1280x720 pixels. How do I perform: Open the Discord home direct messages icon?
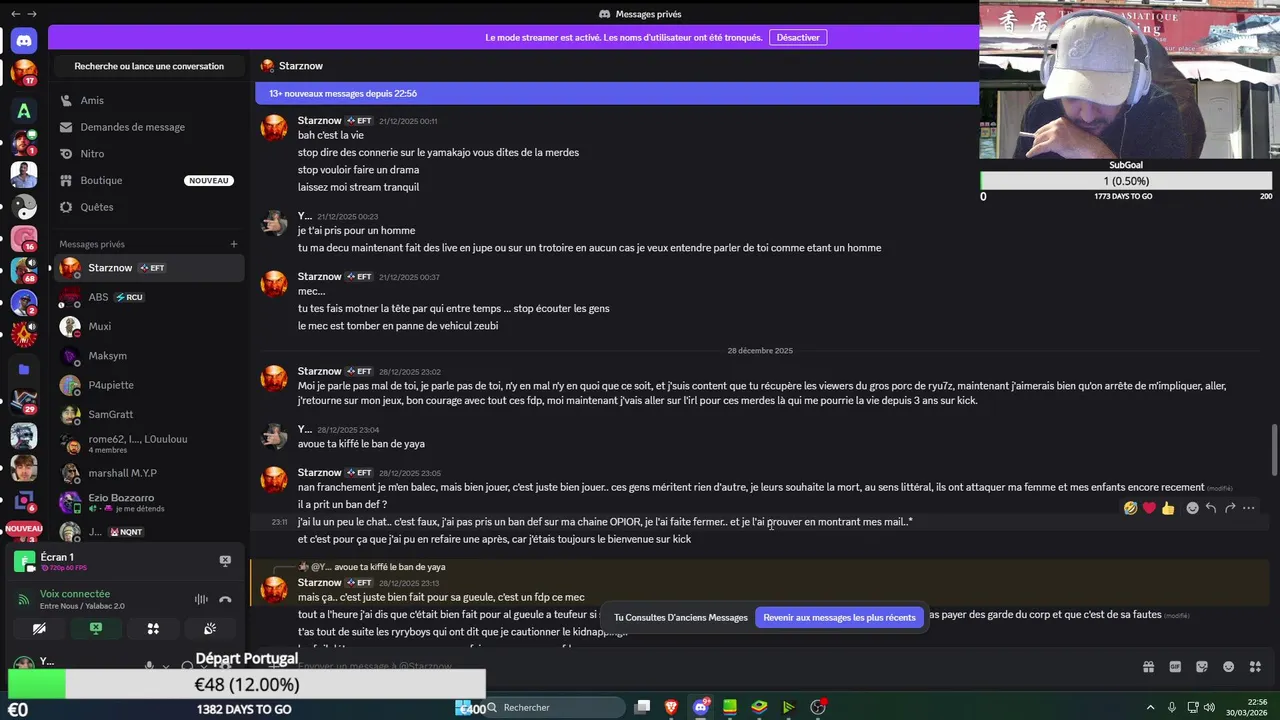tap(24, 40)
